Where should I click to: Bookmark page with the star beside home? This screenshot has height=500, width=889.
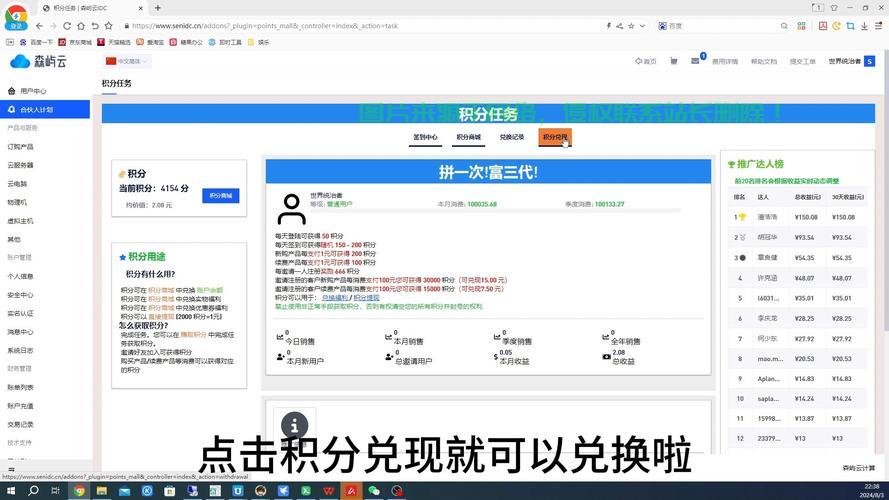click(x=108, y=26)
